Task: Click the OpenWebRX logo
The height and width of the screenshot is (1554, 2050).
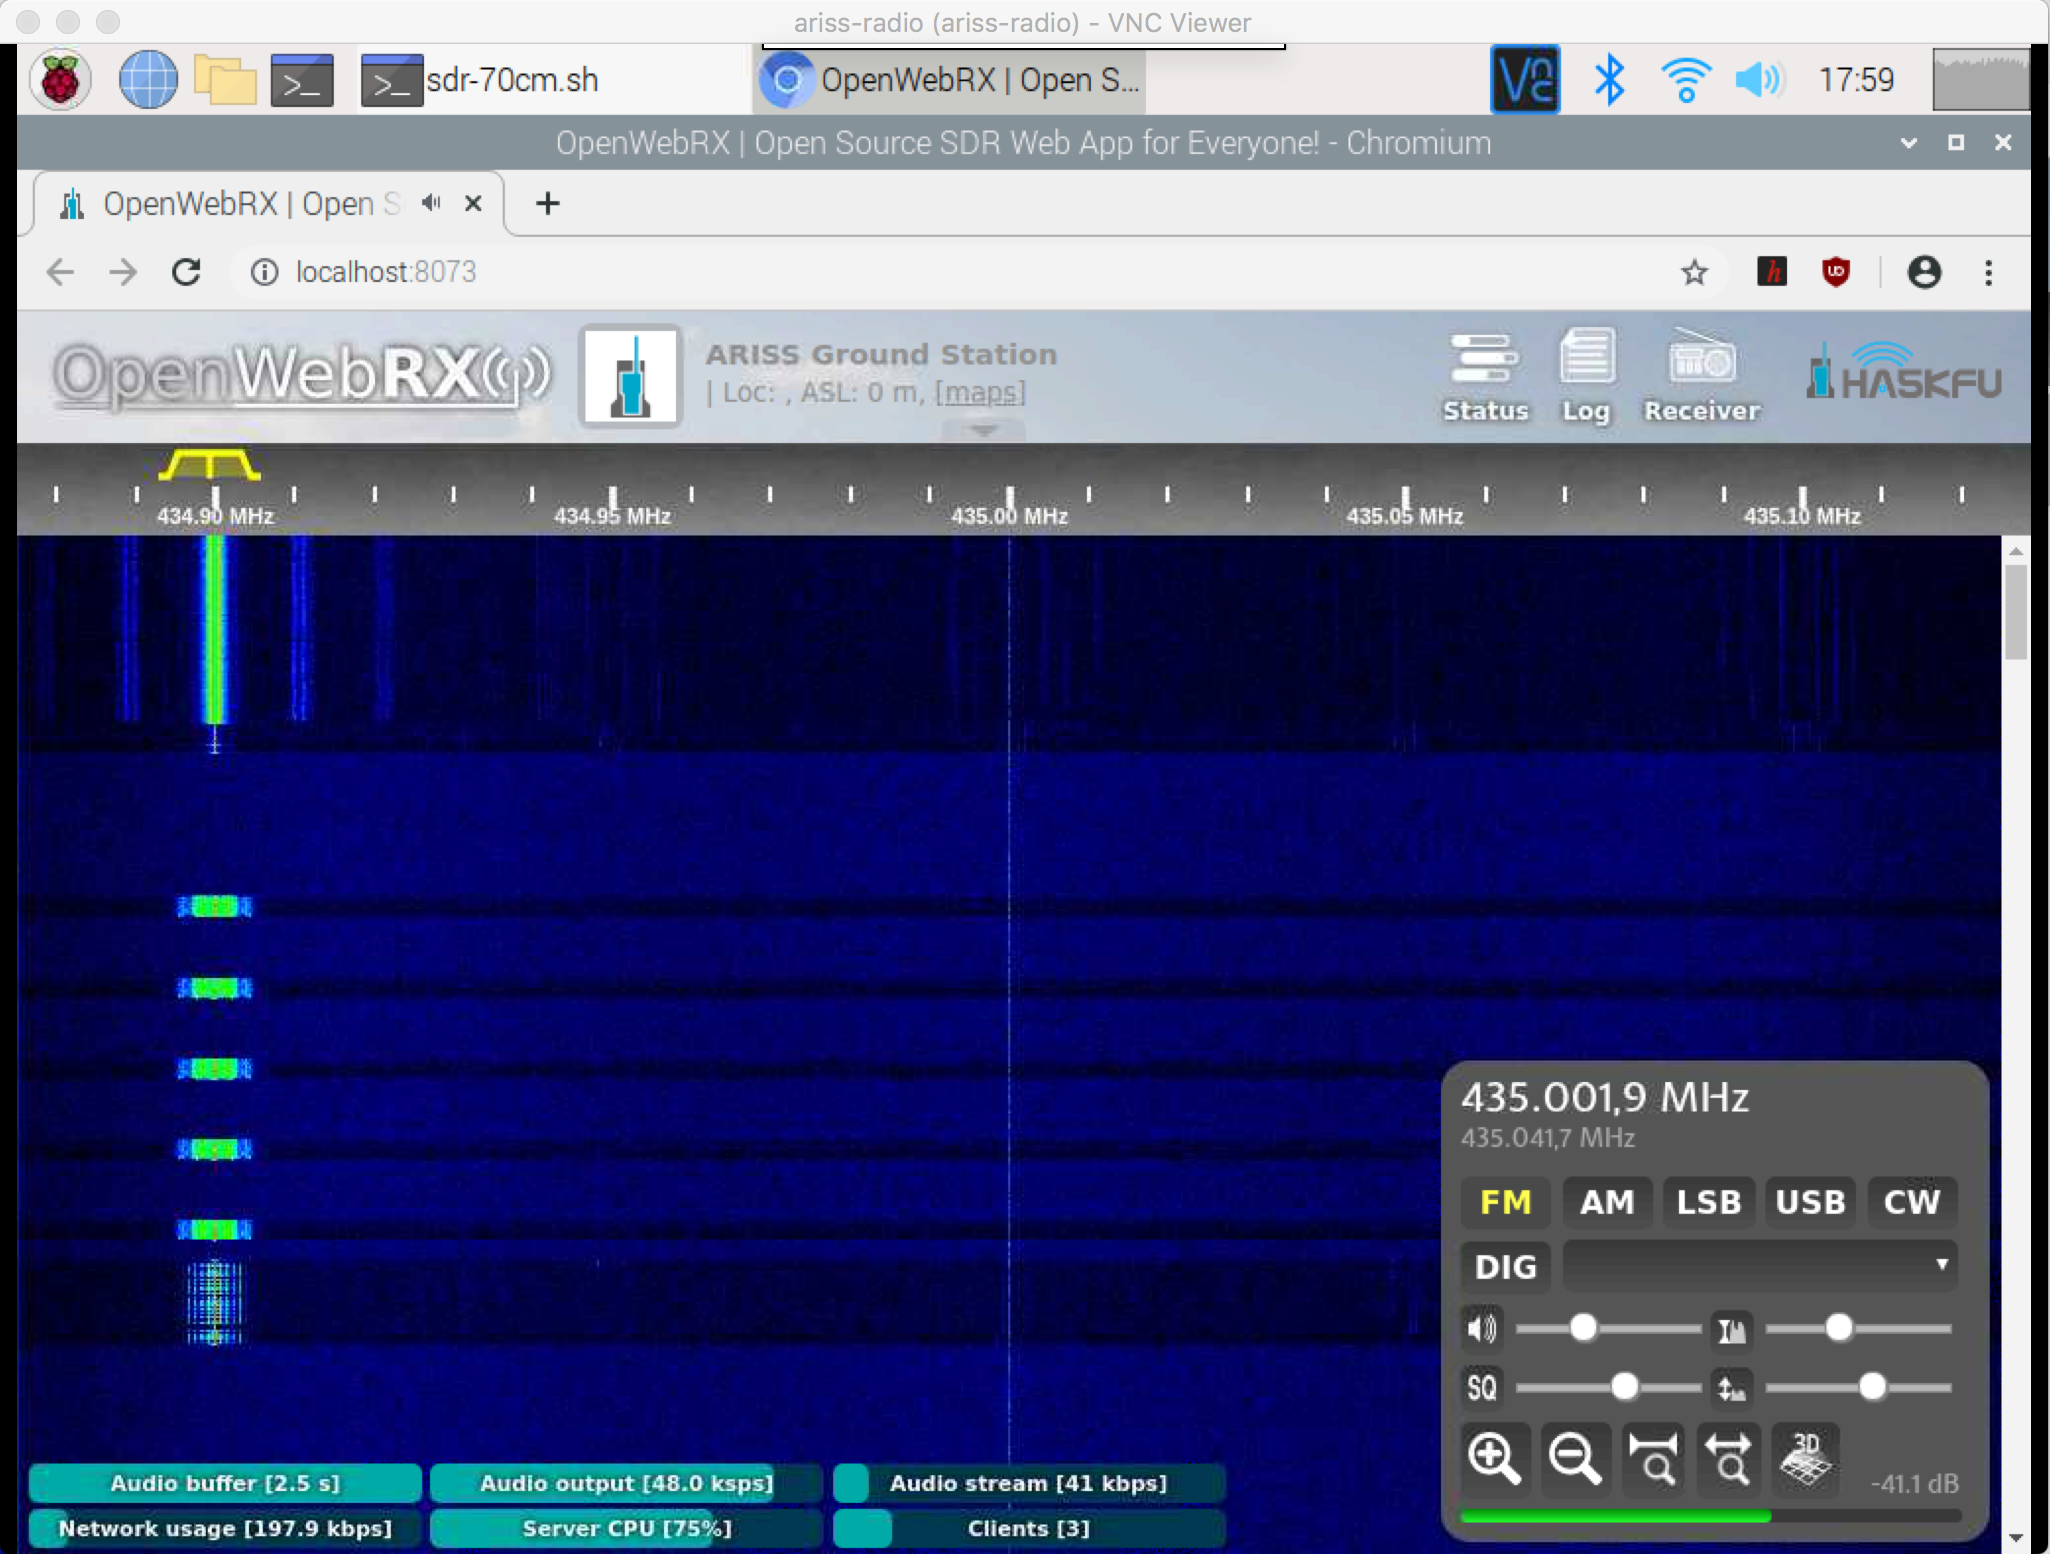Action: 300,375
